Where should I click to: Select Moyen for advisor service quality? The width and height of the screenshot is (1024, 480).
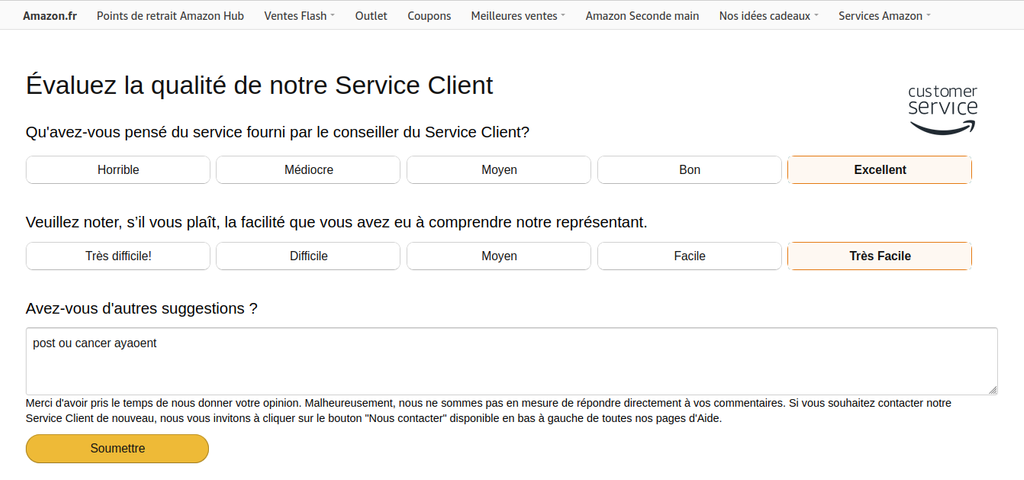pos(499,170)
